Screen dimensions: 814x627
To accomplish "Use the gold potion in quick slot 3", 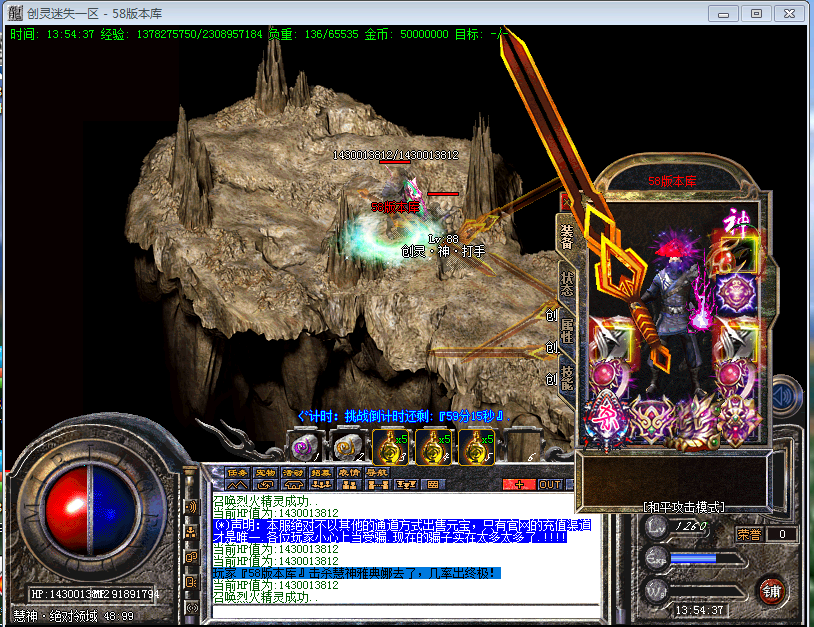I will pyautogui.click(x=392, y=447).
